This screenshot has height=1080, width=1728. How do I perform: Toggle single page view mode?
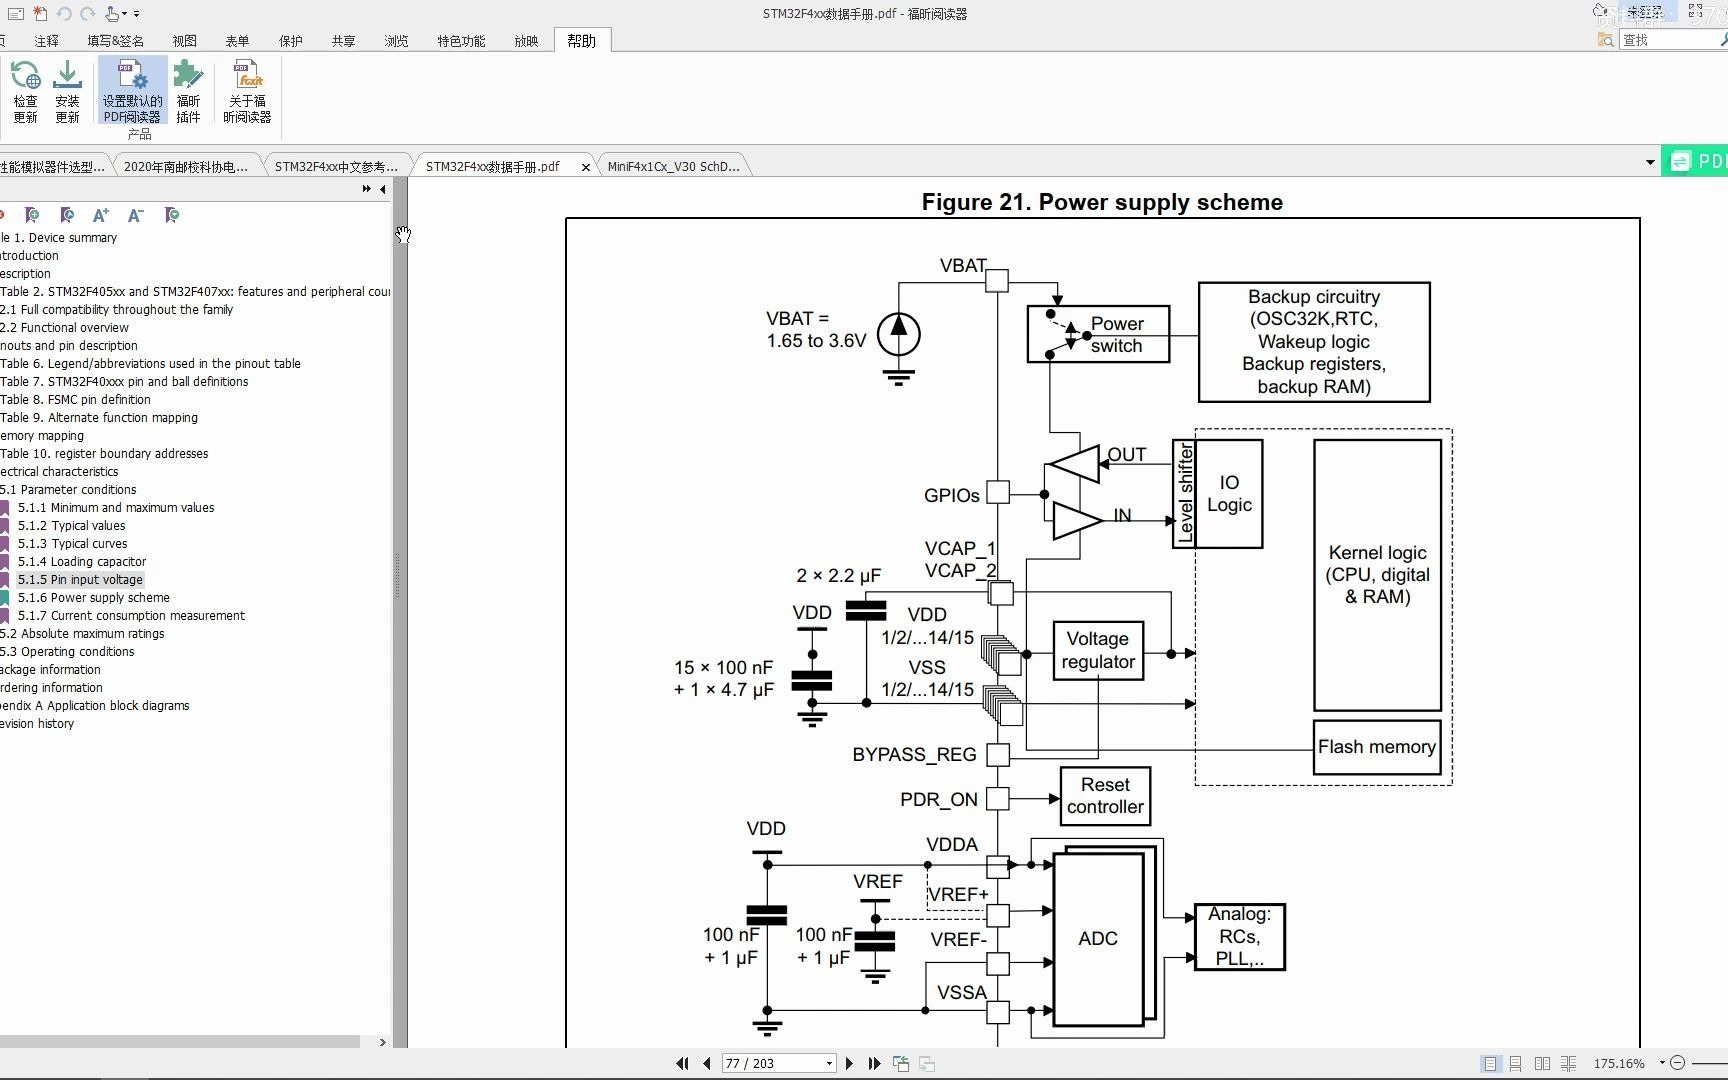[x=1491, y=1063]
